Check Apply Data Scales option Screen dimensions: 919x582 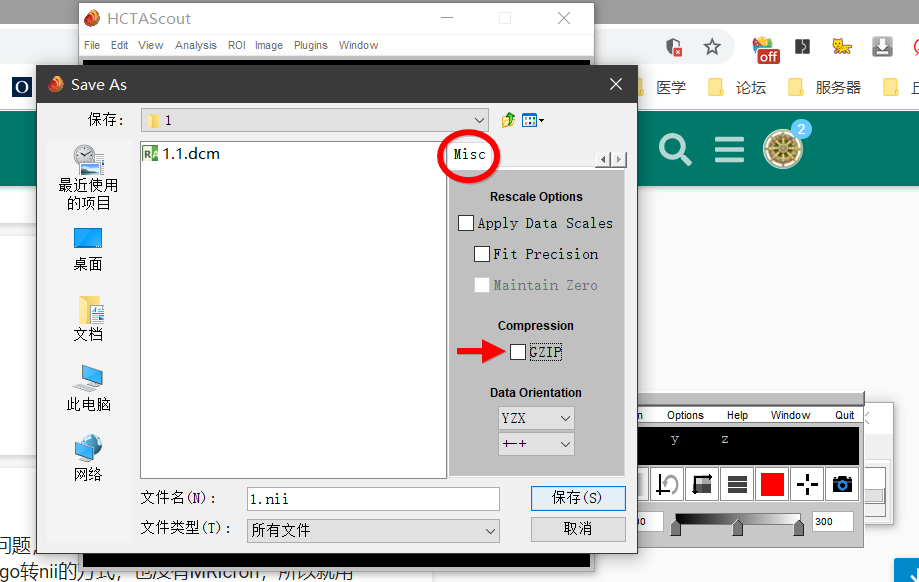tap(466, 223)
